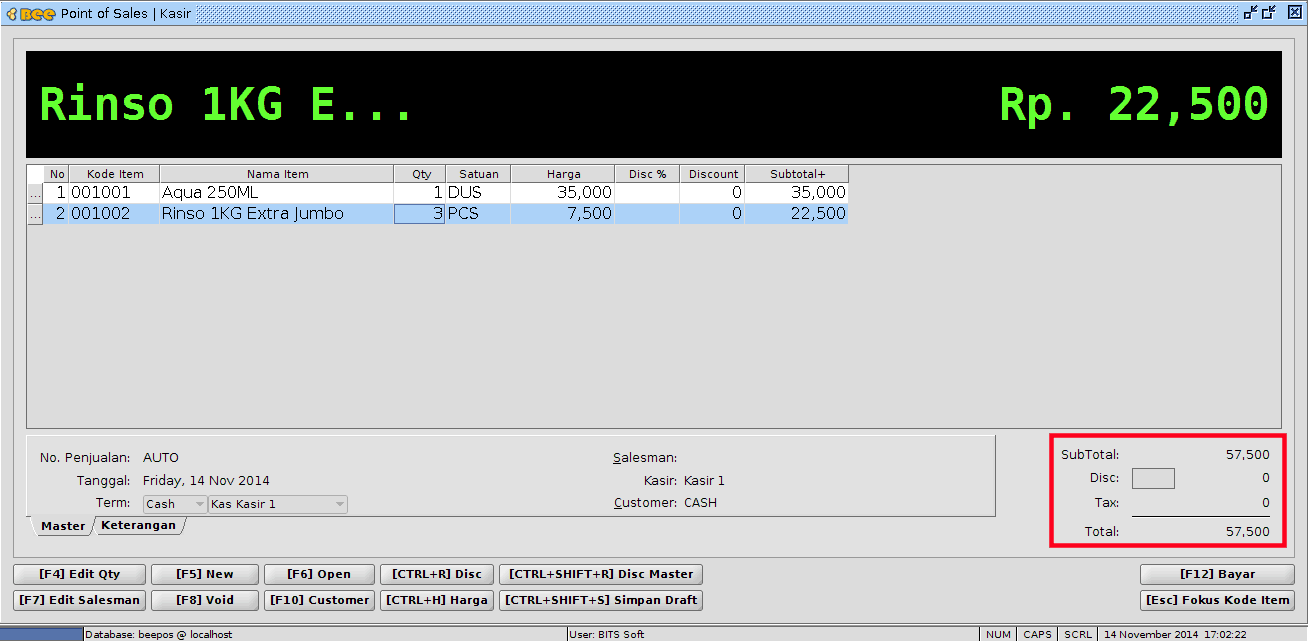Click the Disc input box in totals
The width and height of the screenshot is (1308, 642).
pos(1153,478)
